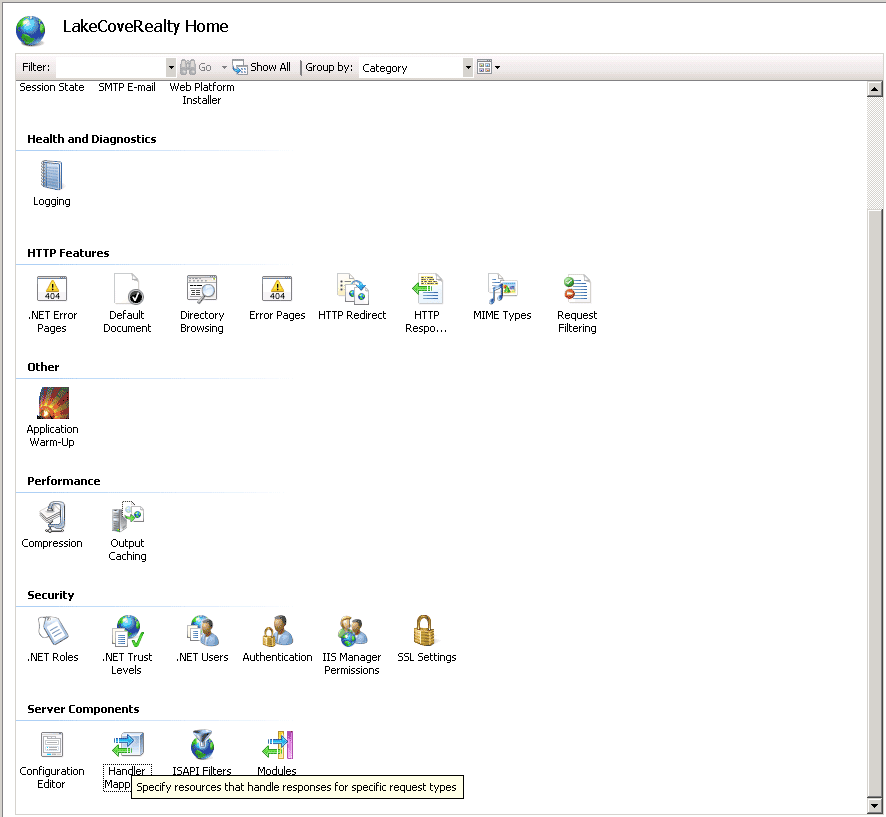Open Handler Mappings feature
The height and width of the screenshot is (817, 886).
[x=127, y=760]
